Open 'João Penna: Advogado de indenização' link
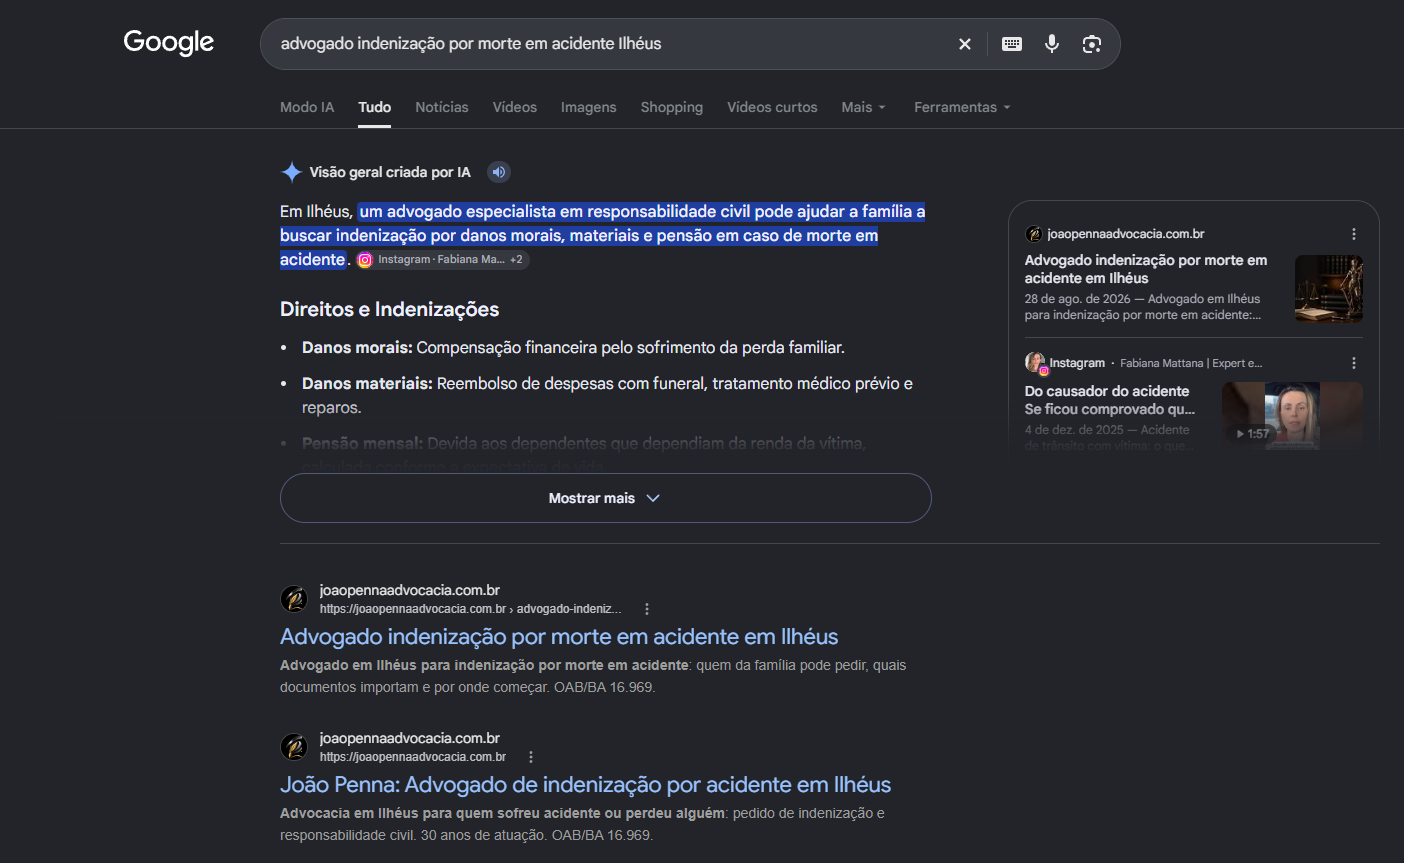The image size is (1404, 863). point(585,785)
